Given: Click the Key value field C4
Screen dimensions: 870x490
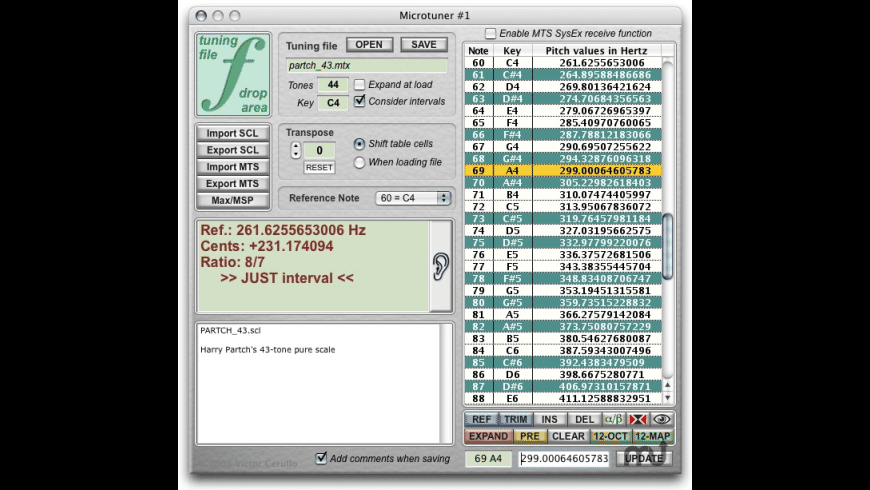Looking at the screenshot, I should click(x=333, y=103).
